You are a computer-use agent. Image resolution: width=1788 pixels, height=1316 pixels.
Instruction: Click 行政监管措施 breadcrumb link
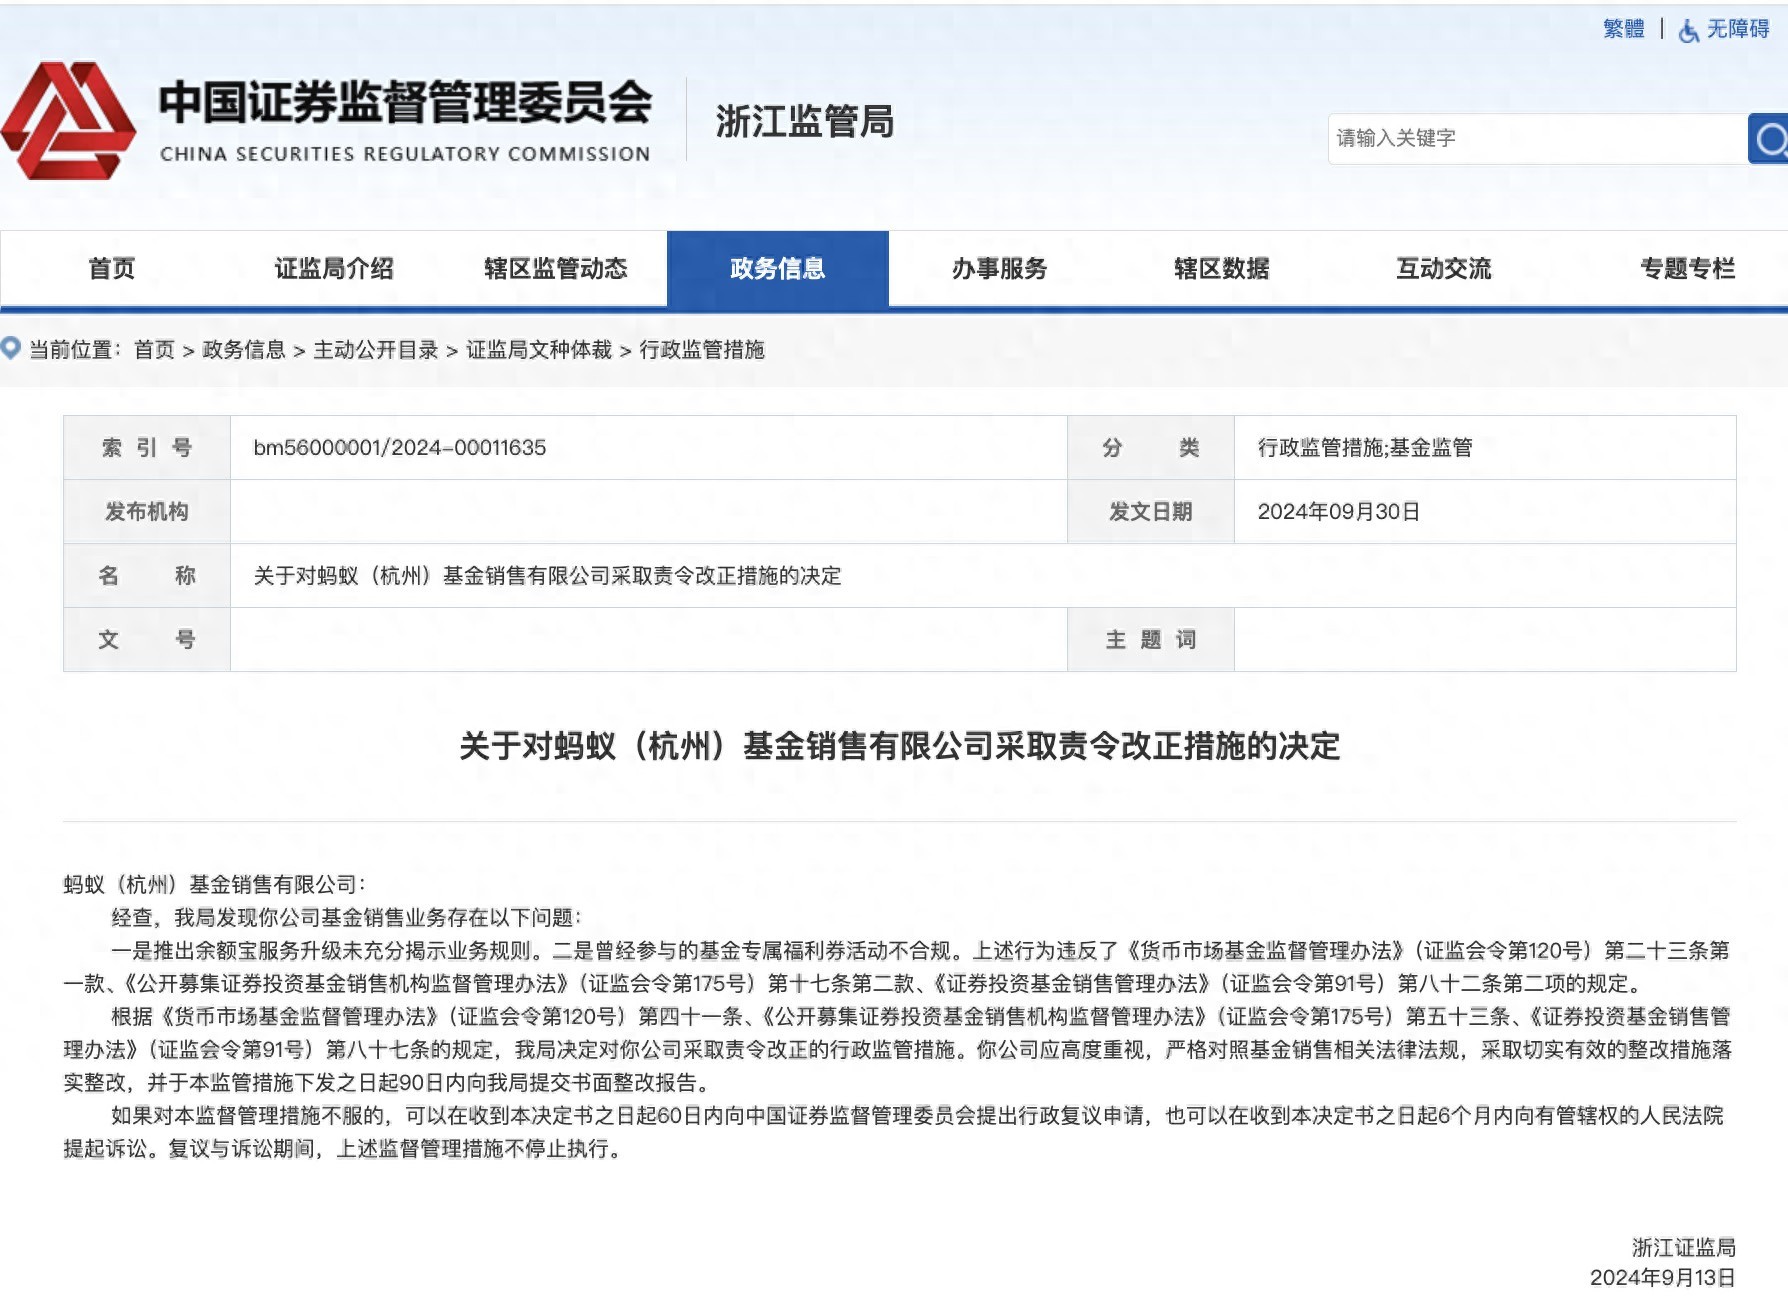pyautogui.click(x=701, y=350)
